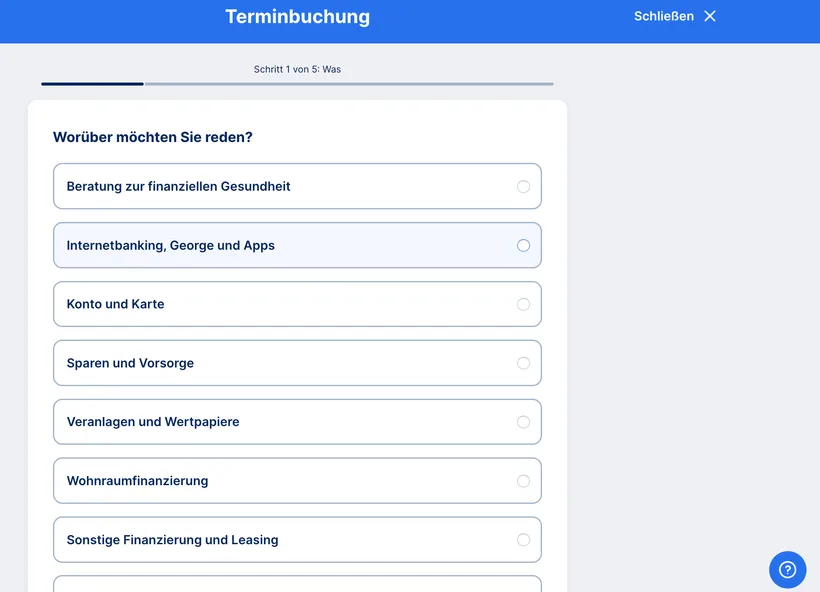The image size is (820, 592).
Task: Choose the Beratung zur finanziellen Gesundheit option card
Action: pyautogui.click(x=297, y=186)
